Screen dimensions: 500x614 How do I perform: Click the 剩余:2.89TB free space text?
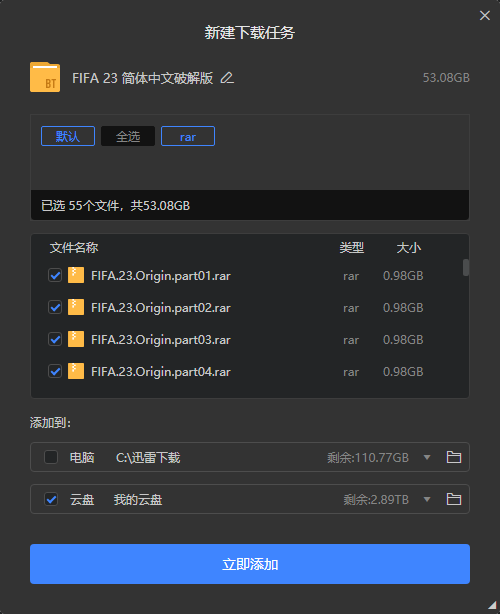point(376,499)
